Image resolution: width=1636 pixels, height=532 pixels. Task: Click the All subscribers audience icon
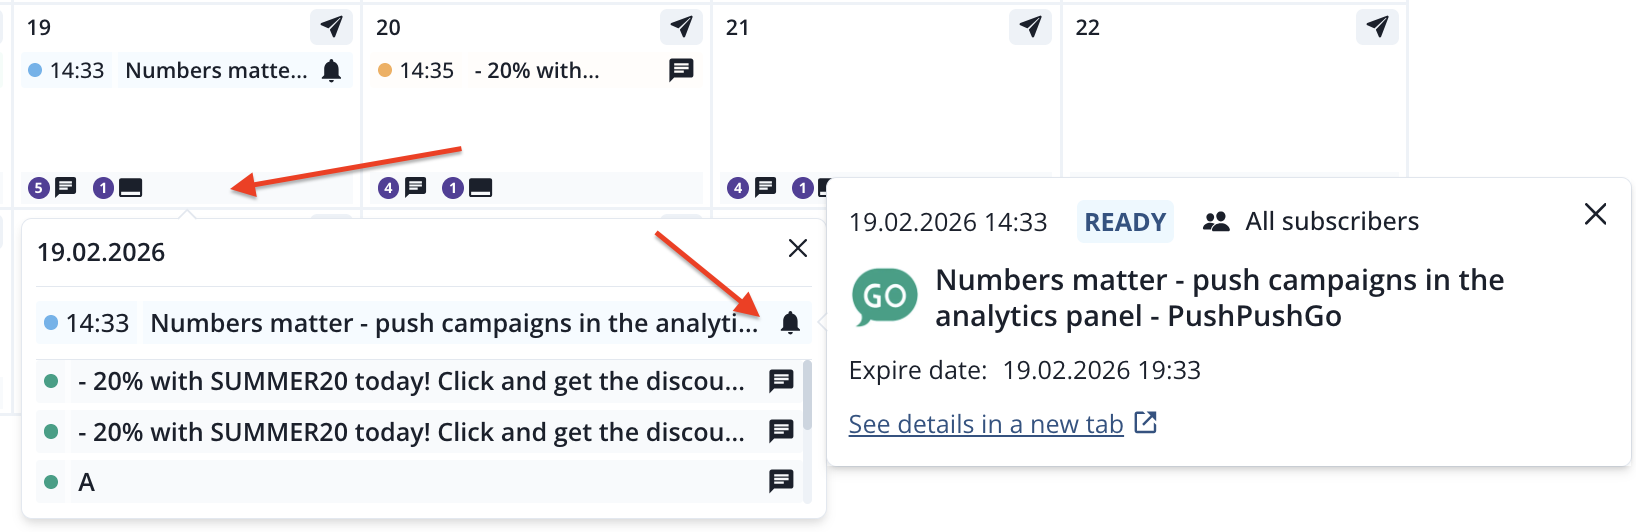(x=1216, y=222)
